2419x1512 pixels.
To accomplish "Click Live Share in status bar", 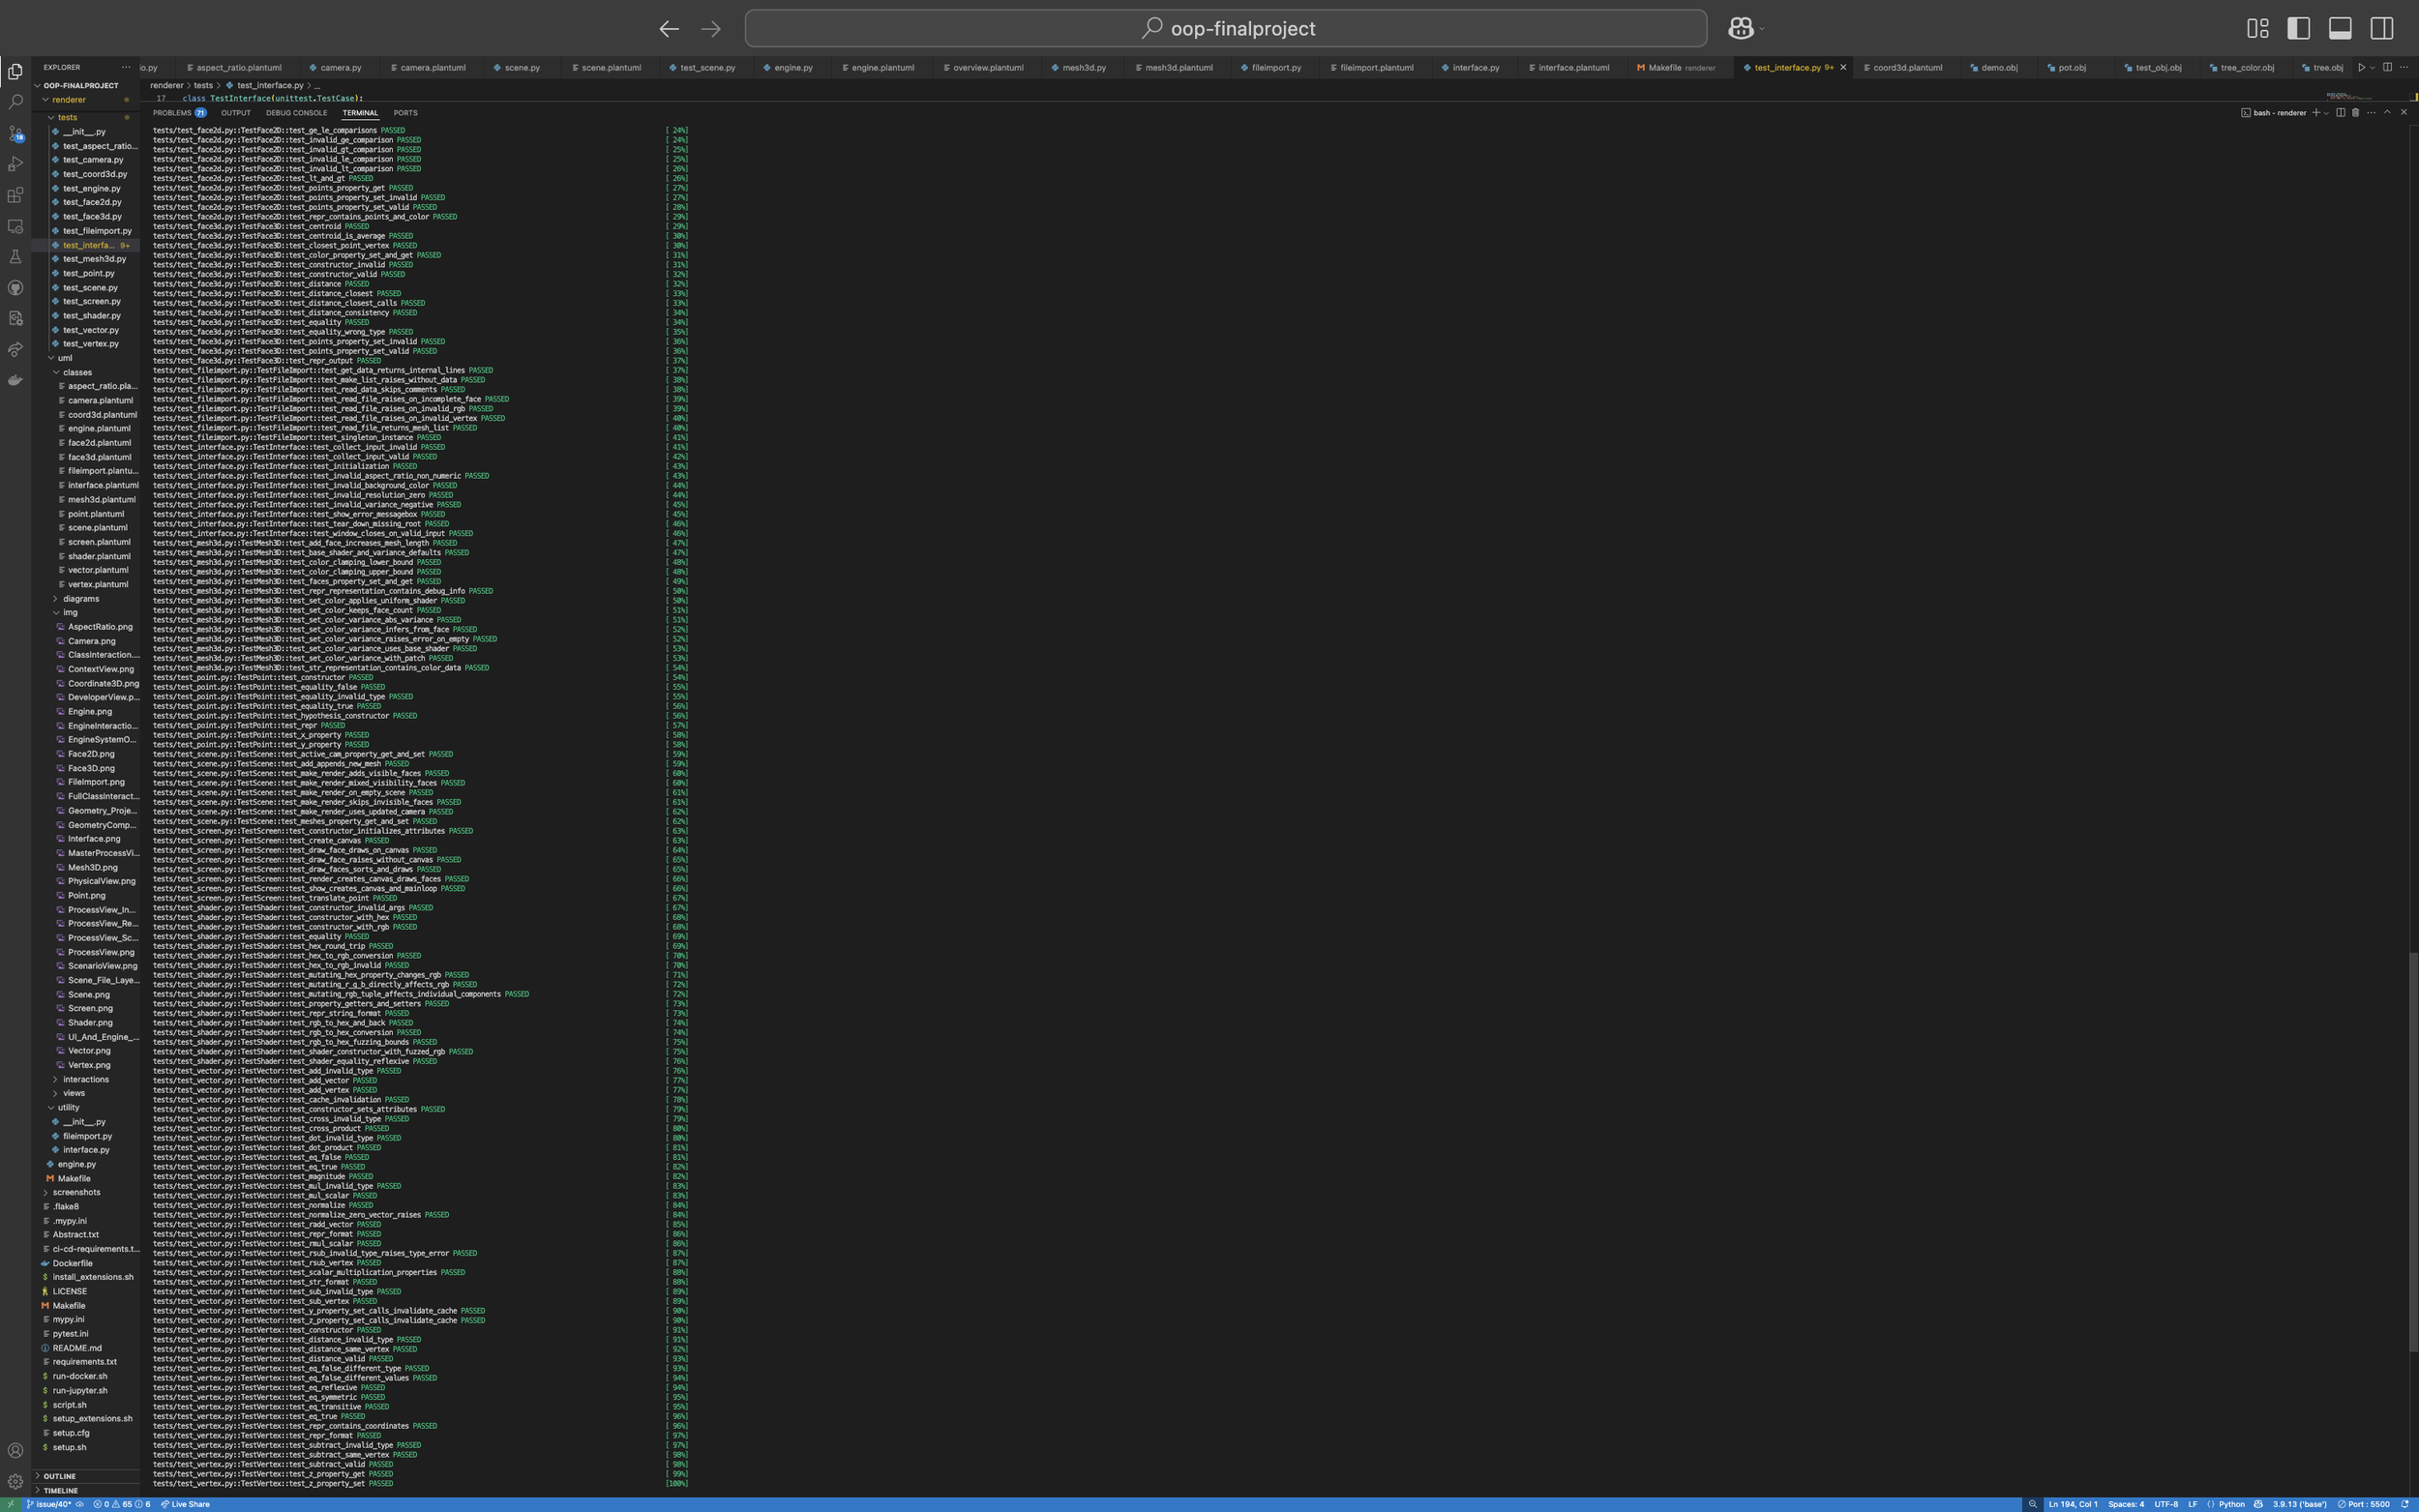I will [x=185, y=1504].
